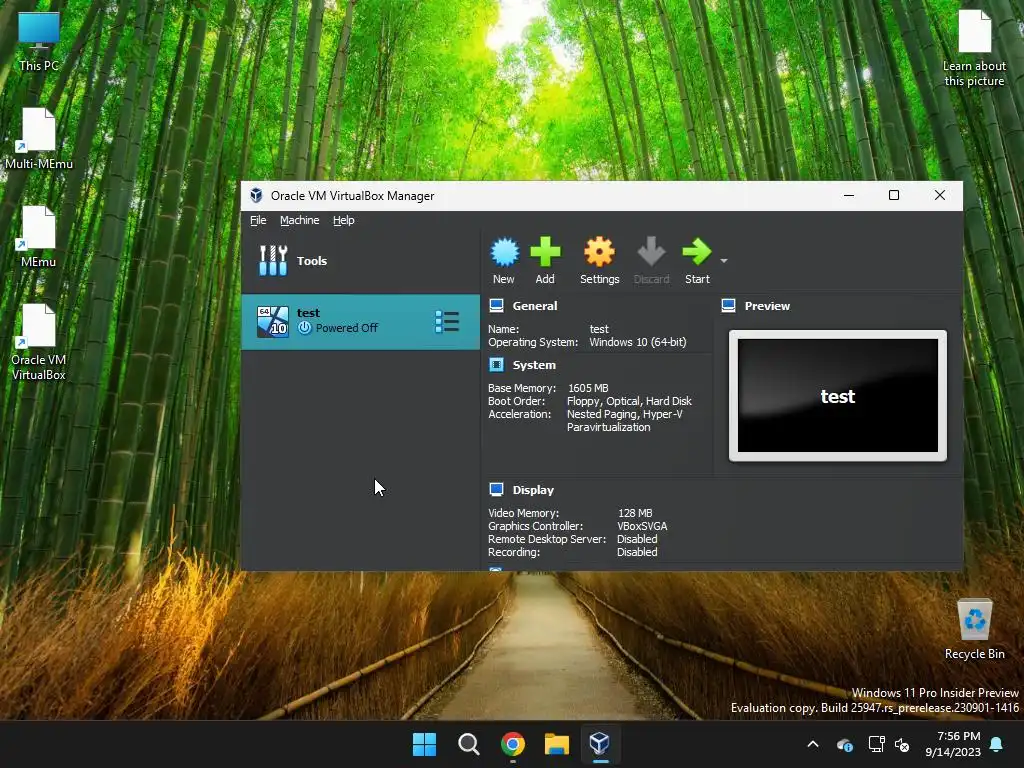Click the Graphics Controller value VBoxSVGA
1024x768 pixels.
coord(642,526)
